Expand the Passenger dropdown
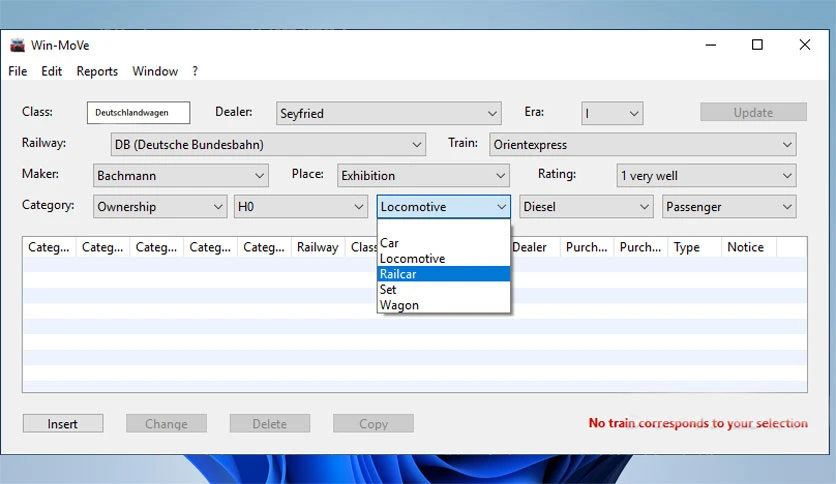This screenshot has width=836, height=484. pyautogui.click(x=729, y=206)
